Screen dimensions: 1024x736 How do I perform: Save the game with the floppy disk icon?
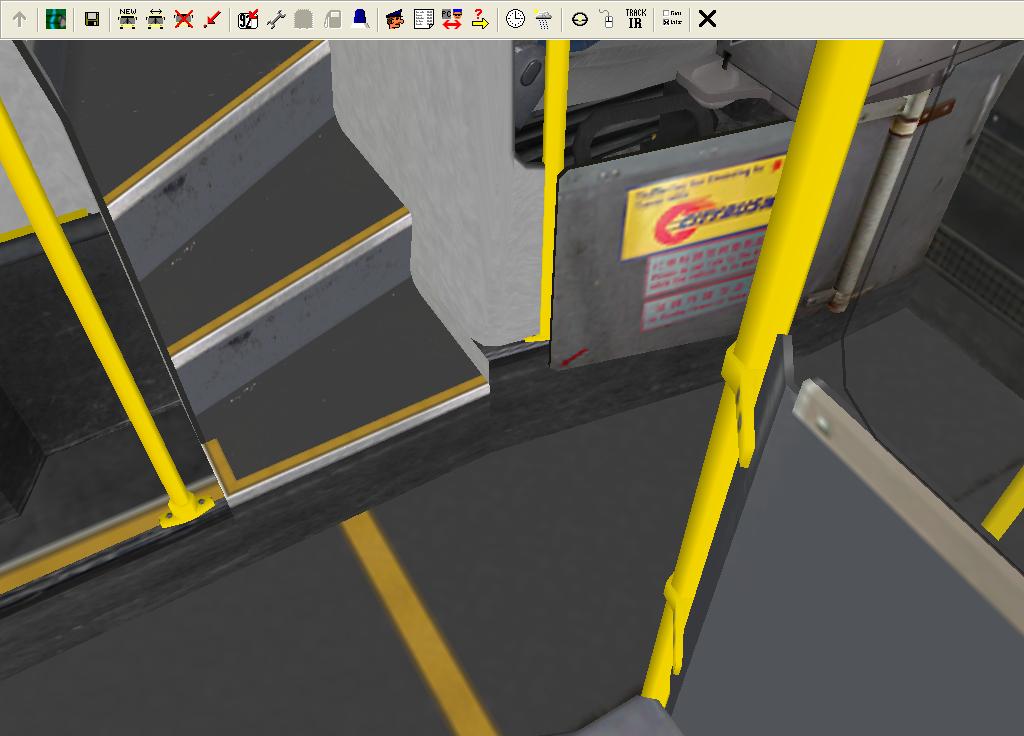92,19
